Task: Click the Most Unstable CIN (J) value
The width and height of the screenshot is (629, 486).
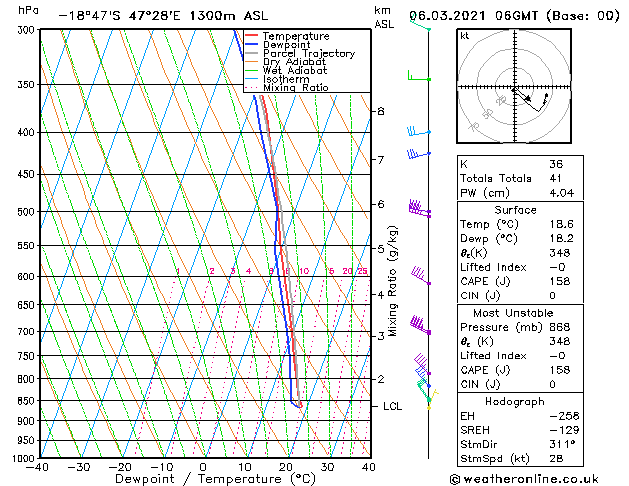Action: pos(553,384)
